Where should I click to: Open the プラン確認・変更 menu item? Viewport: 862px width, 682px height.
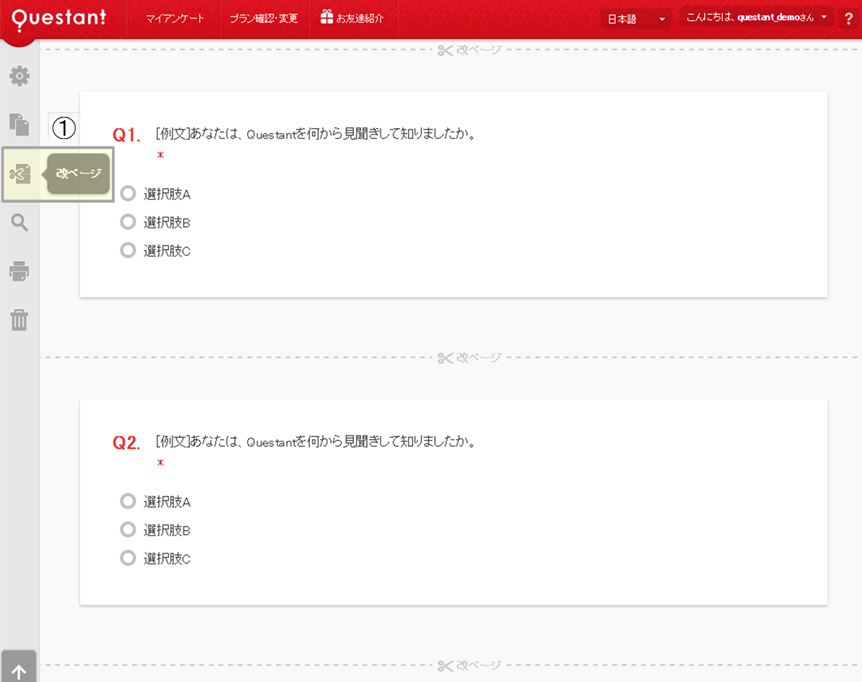(x=264, y=19)
